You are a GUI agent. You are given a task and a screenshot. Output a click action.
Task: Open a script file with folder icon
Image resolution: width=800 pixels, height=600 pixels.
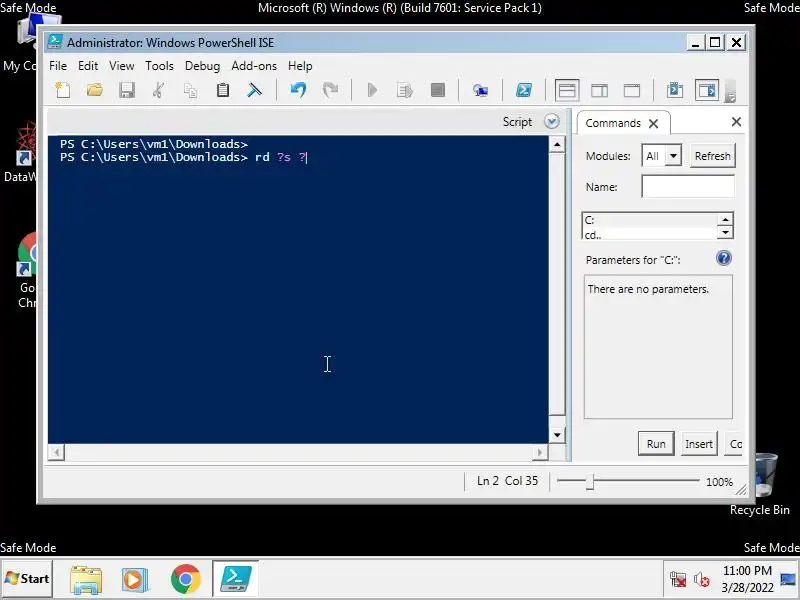click(95, 90)
